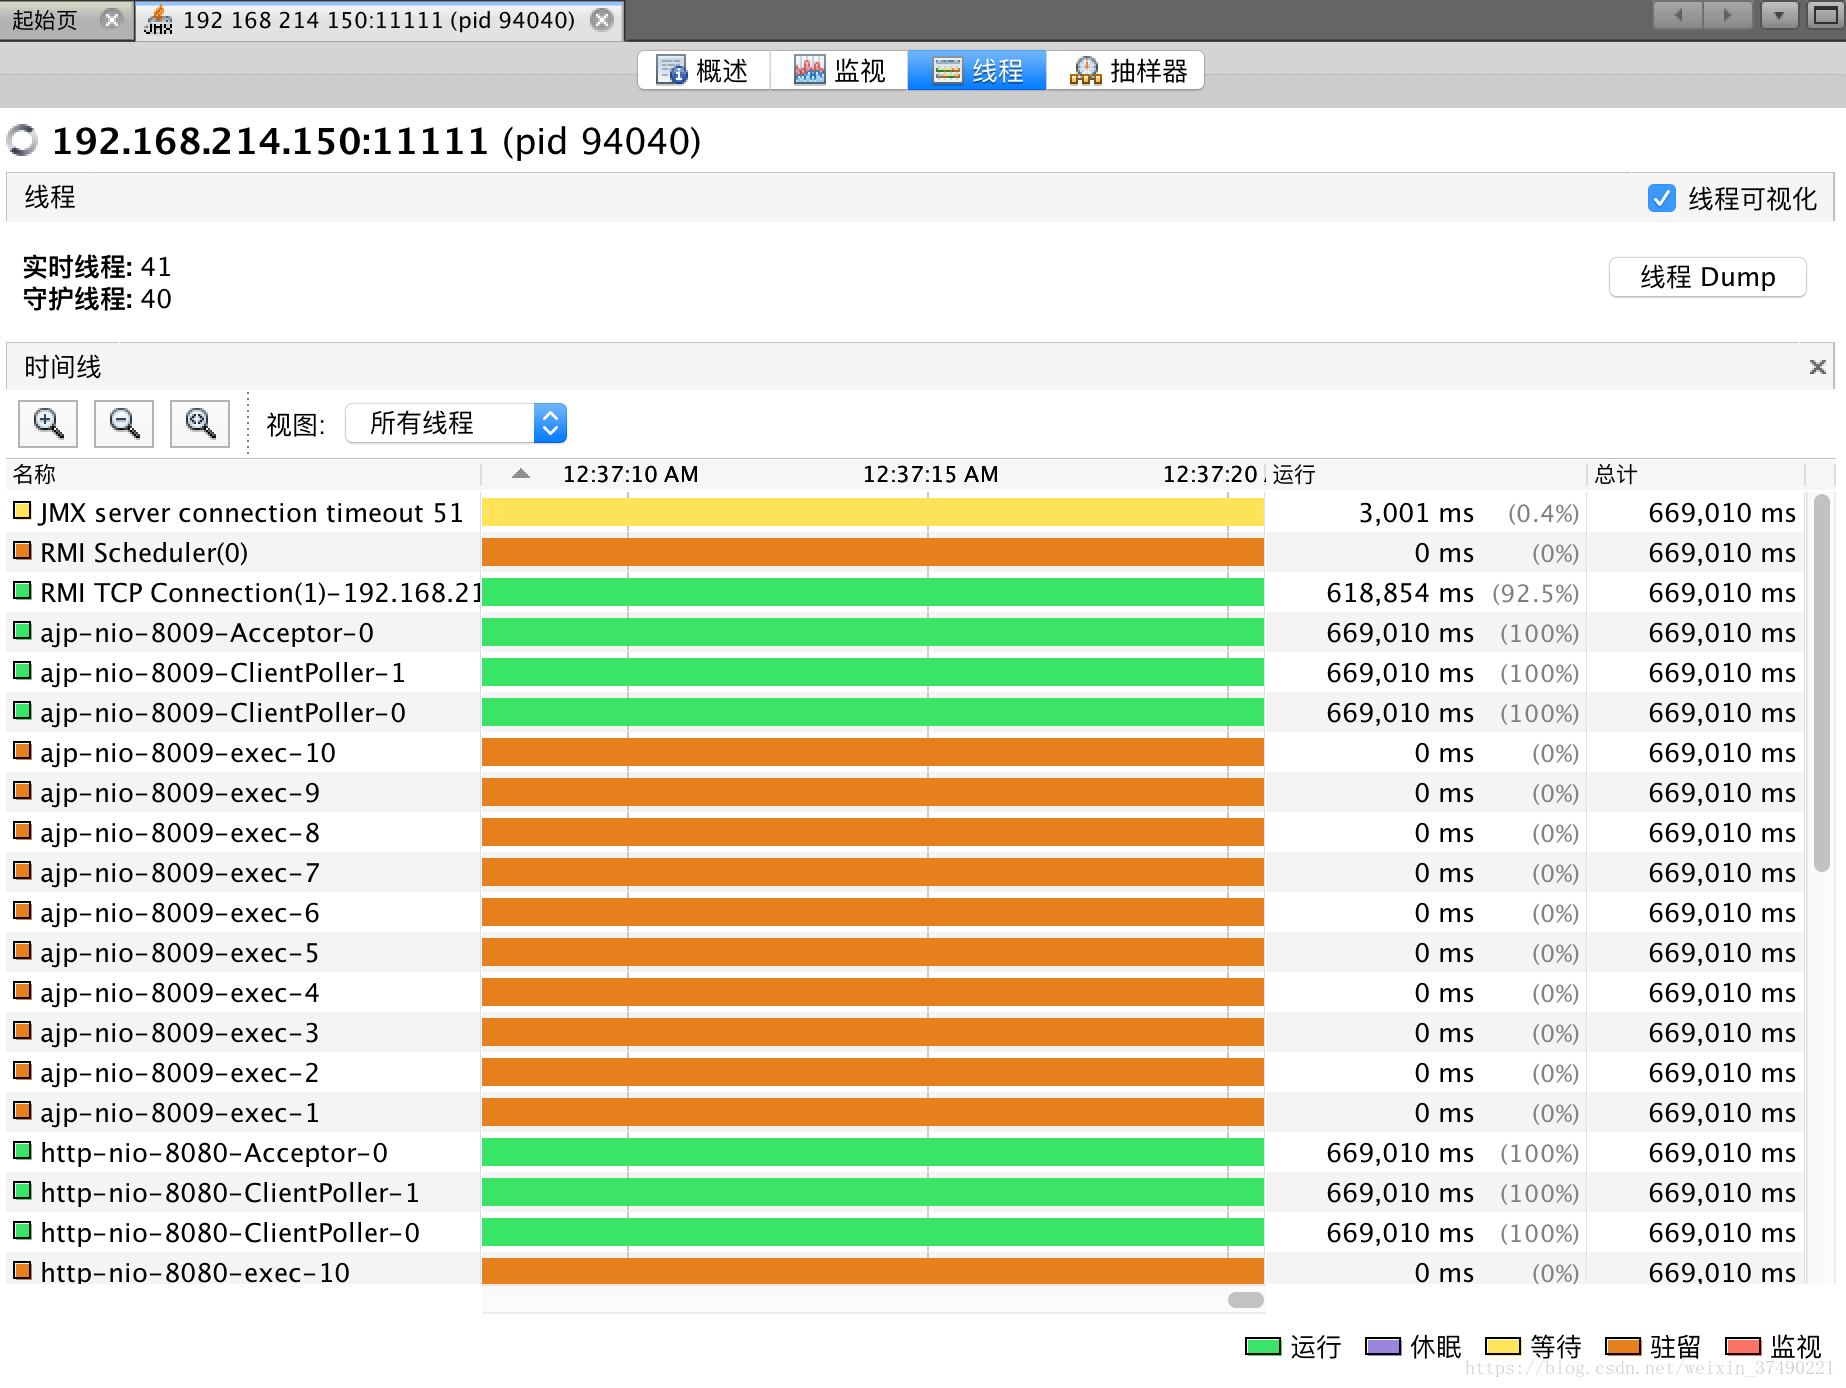Close the 时间线 timeline panel

click(x=1818, y=367)
